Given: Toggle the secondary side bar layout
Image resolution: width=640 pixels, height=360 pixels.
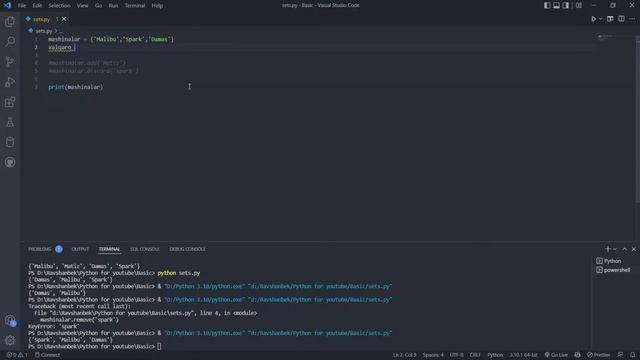Looking at the screenshot, I should pos(566,5).
